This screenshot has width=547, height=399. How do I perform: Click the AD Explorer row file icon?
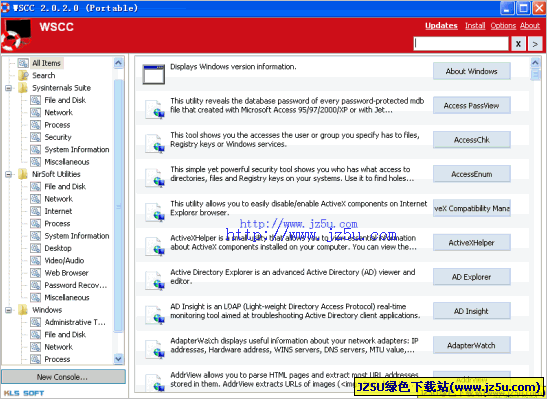coord(155,280)
